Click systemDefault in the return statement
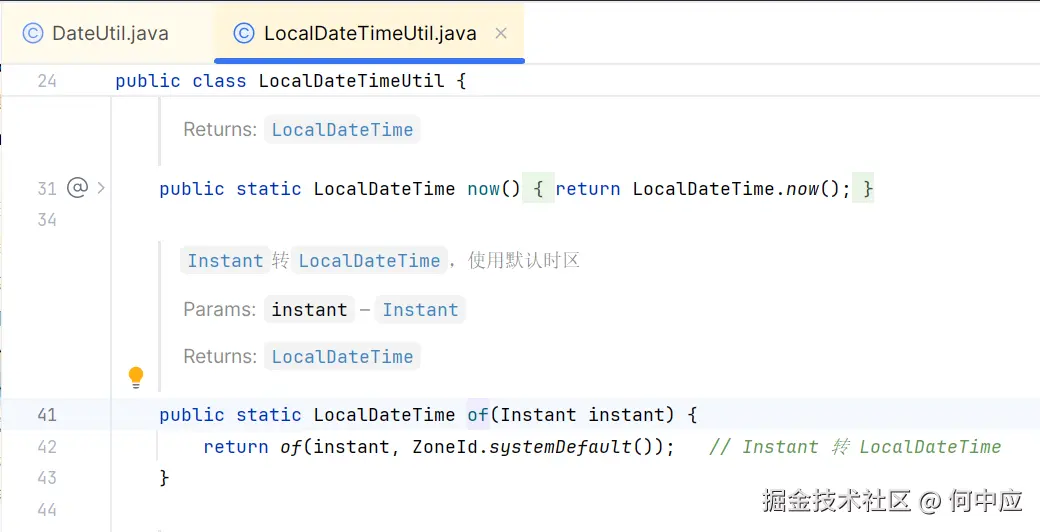Viewport: 1040px width, 532px height. pos(560,447)
